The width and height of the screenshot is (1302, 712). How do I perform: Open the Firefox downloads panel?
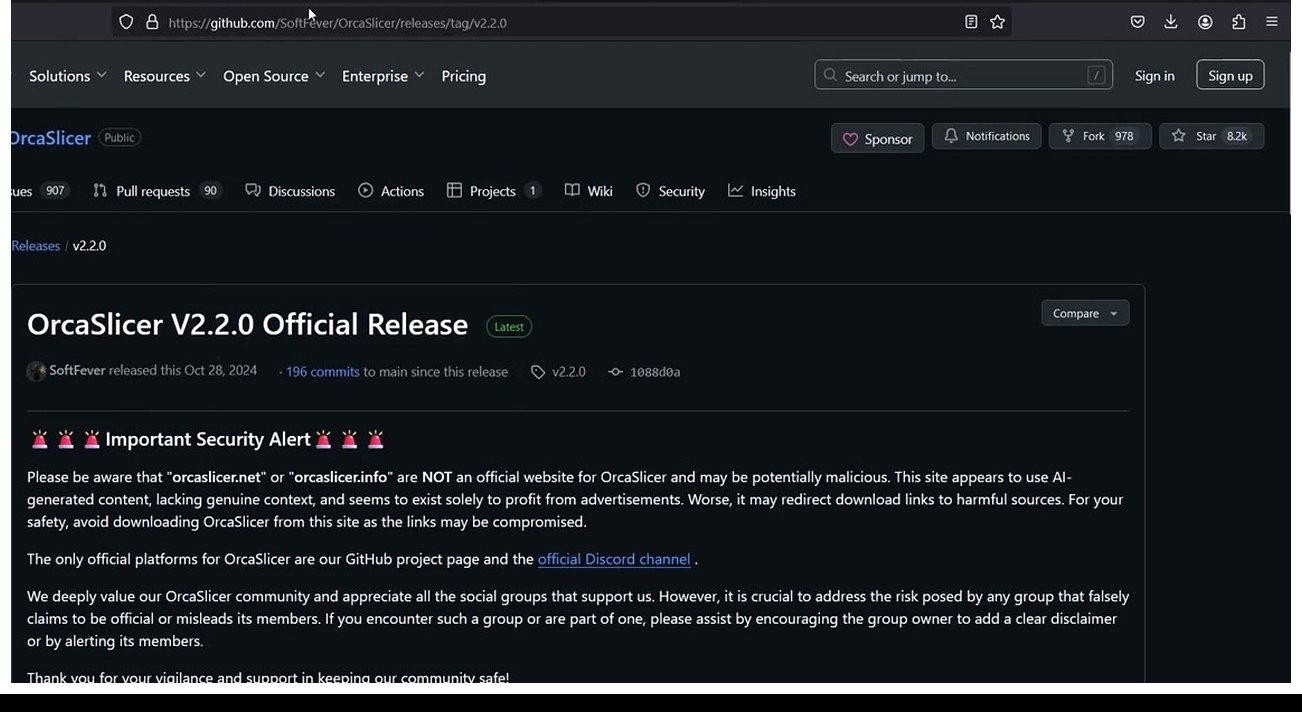[1171, 22]
